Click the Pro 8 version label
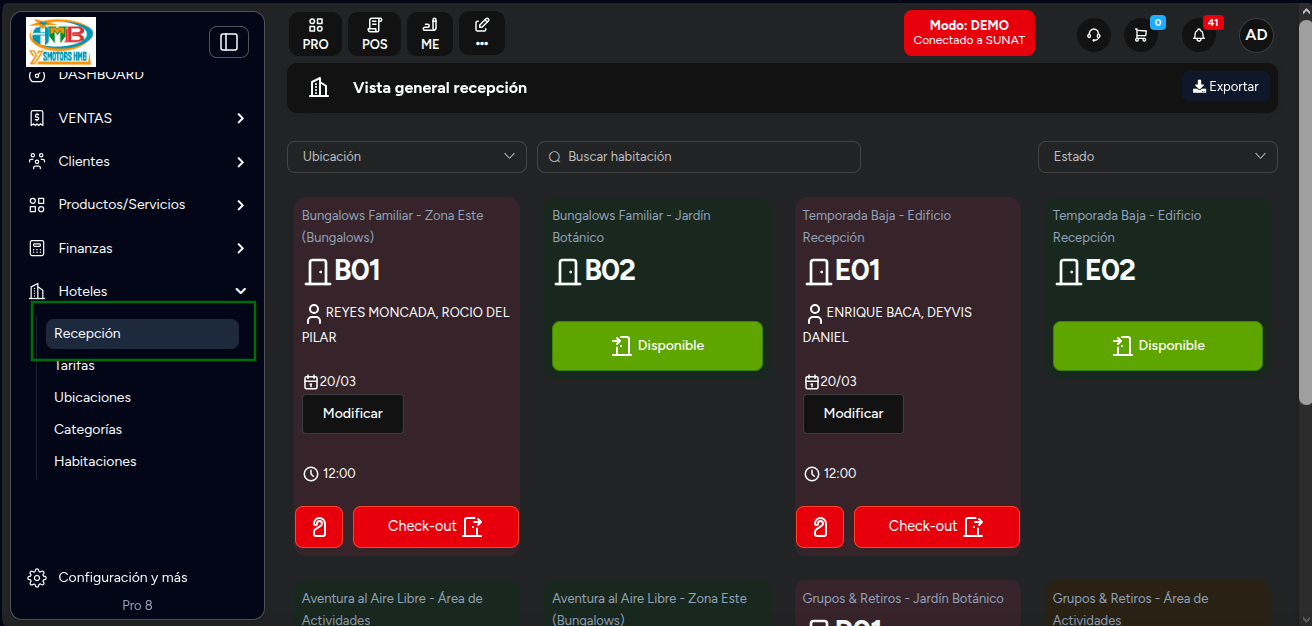This screenshot has width=1312, height=626. [x=137, y=605]
